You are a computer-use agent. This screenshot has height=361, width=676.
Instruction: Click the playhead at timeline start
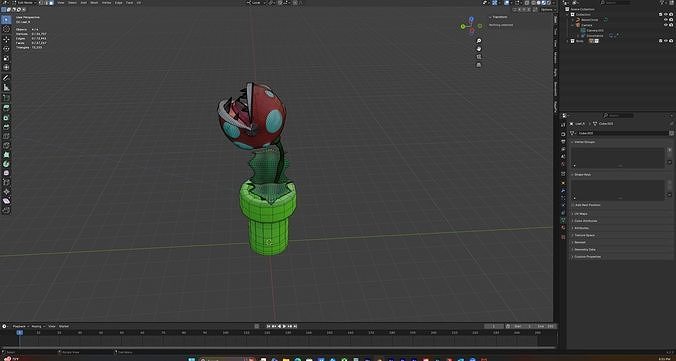19,332
